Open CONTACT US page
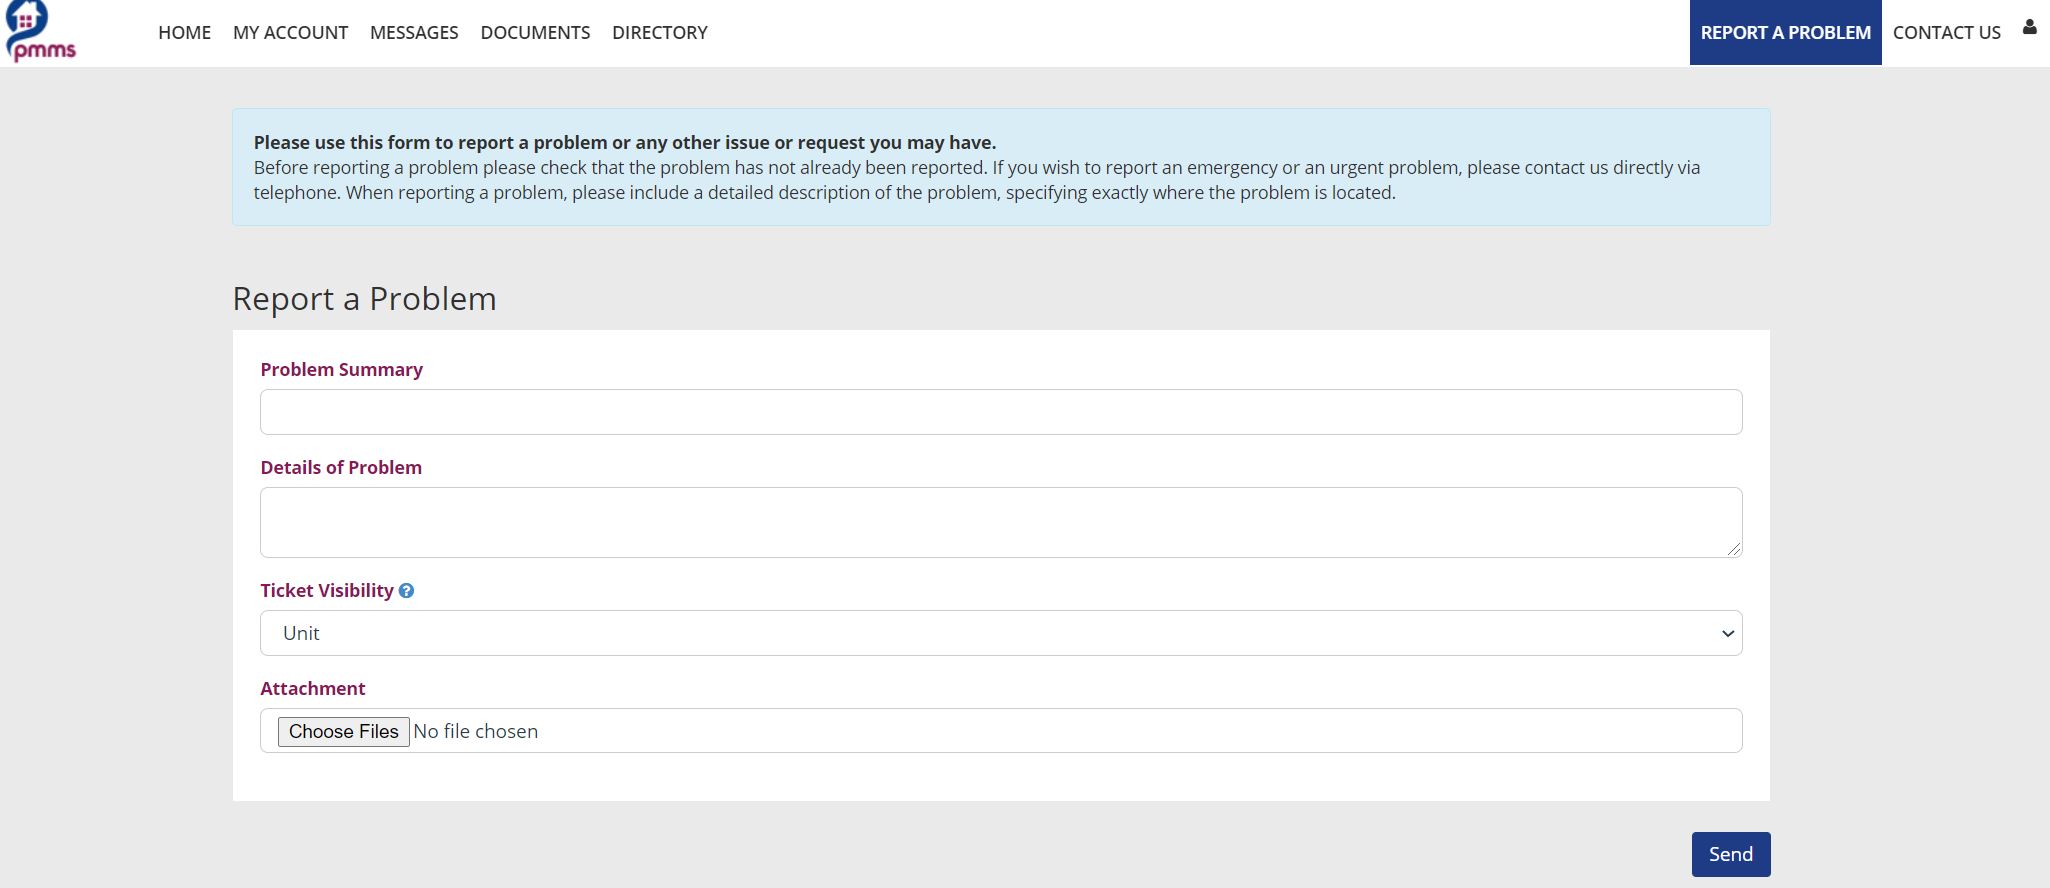 tap(1947, 33)
